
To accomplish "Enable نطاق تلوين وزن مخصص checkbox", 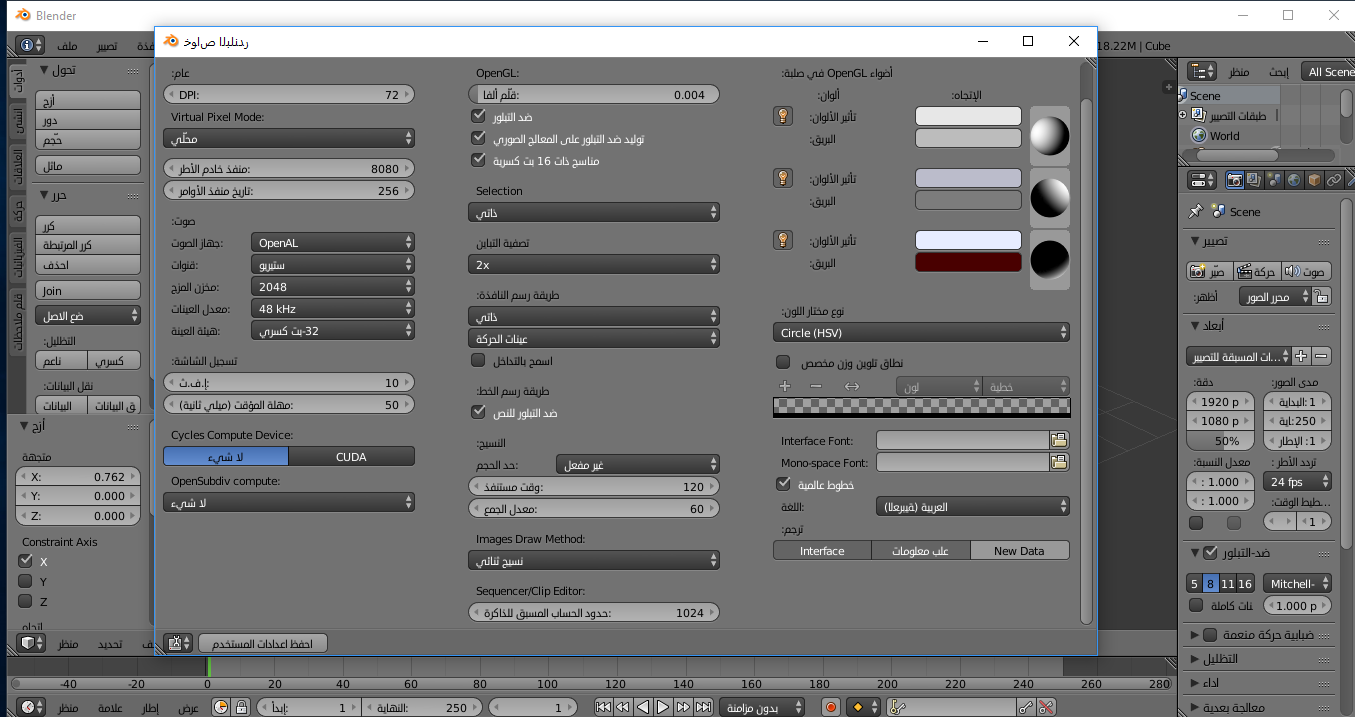I will point(783,362).
